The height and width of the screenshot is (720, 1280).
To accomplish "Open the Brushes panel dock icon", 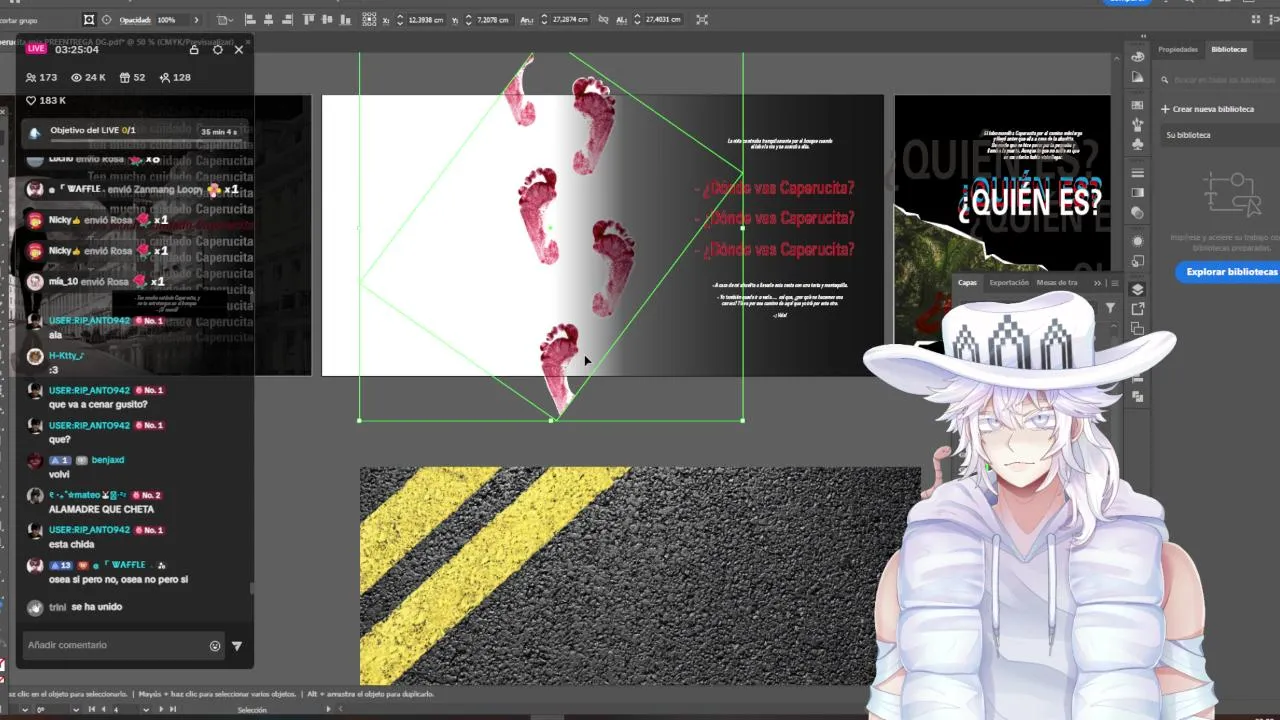I will pyautogui.click(x=1138, y=124).
